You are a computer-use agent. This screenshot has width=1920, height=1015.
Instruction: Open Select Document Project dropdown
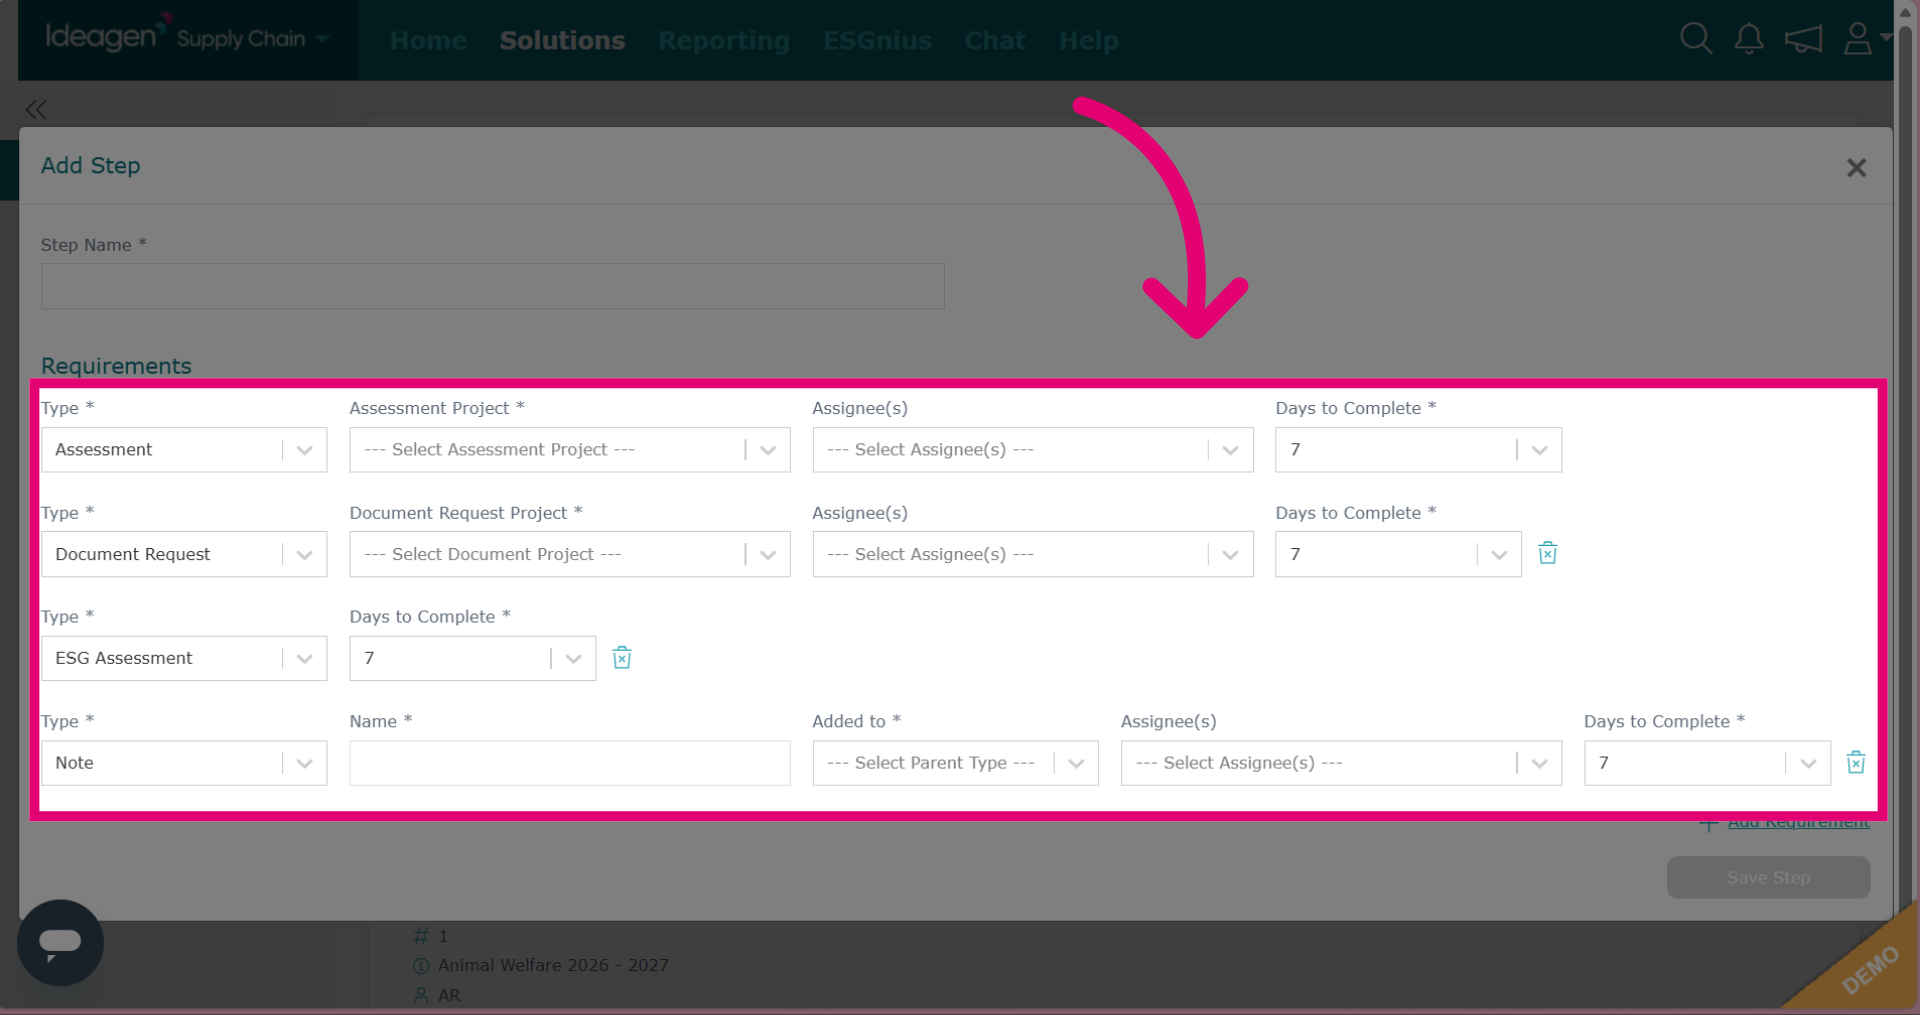[x=570, y=554]
